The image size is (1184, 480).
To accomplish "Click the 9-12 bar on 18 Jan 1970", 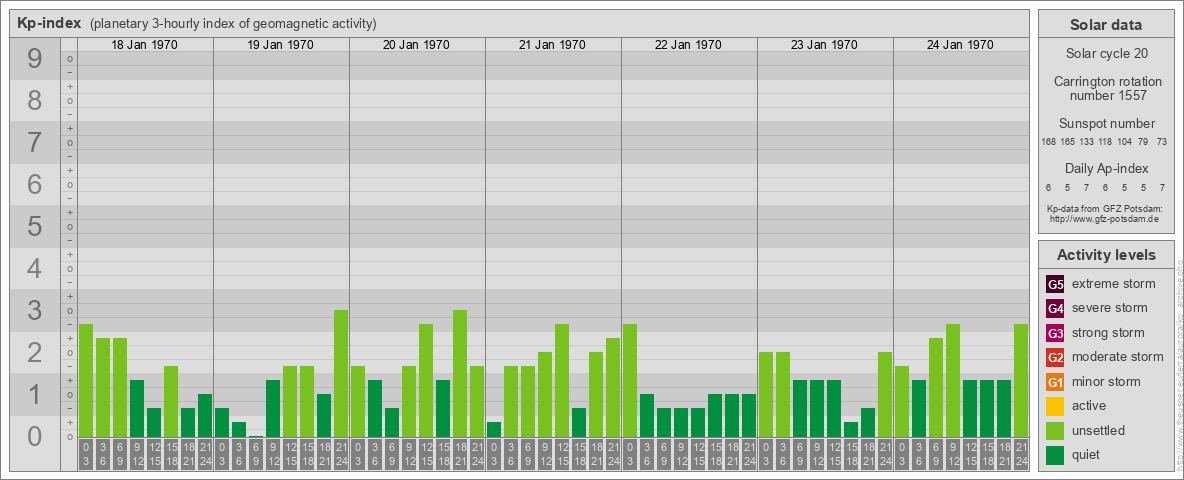I will click(137, 408).
